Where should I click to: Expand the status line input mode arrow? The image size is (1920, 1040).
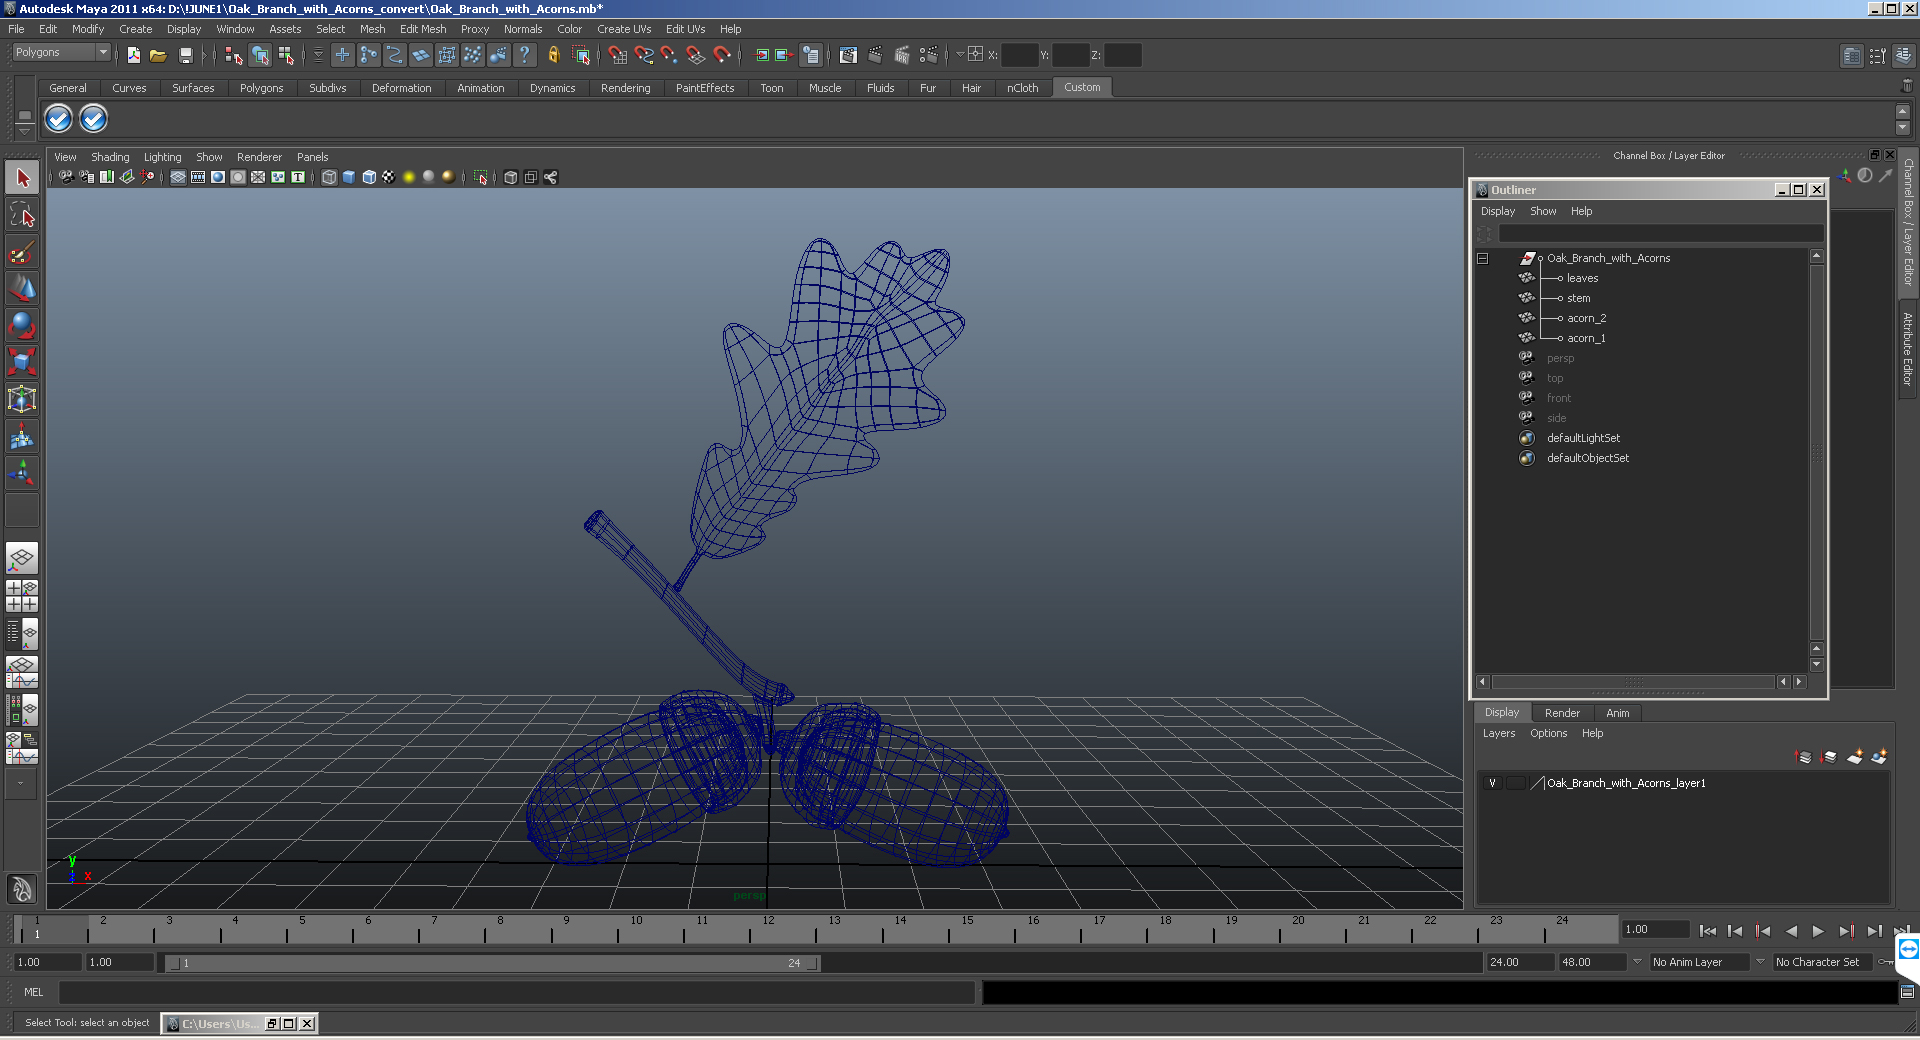point(958,55)
